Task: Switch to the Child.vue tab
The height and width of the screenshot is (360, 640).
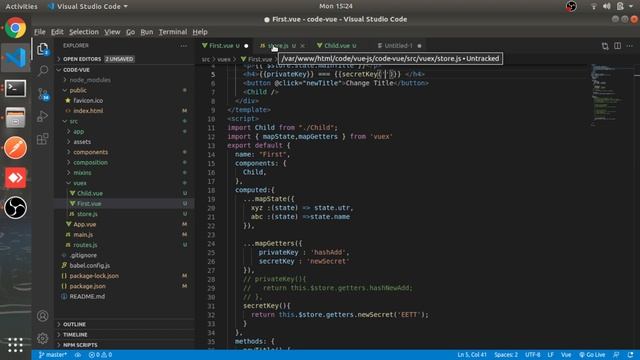Action: 336,46
